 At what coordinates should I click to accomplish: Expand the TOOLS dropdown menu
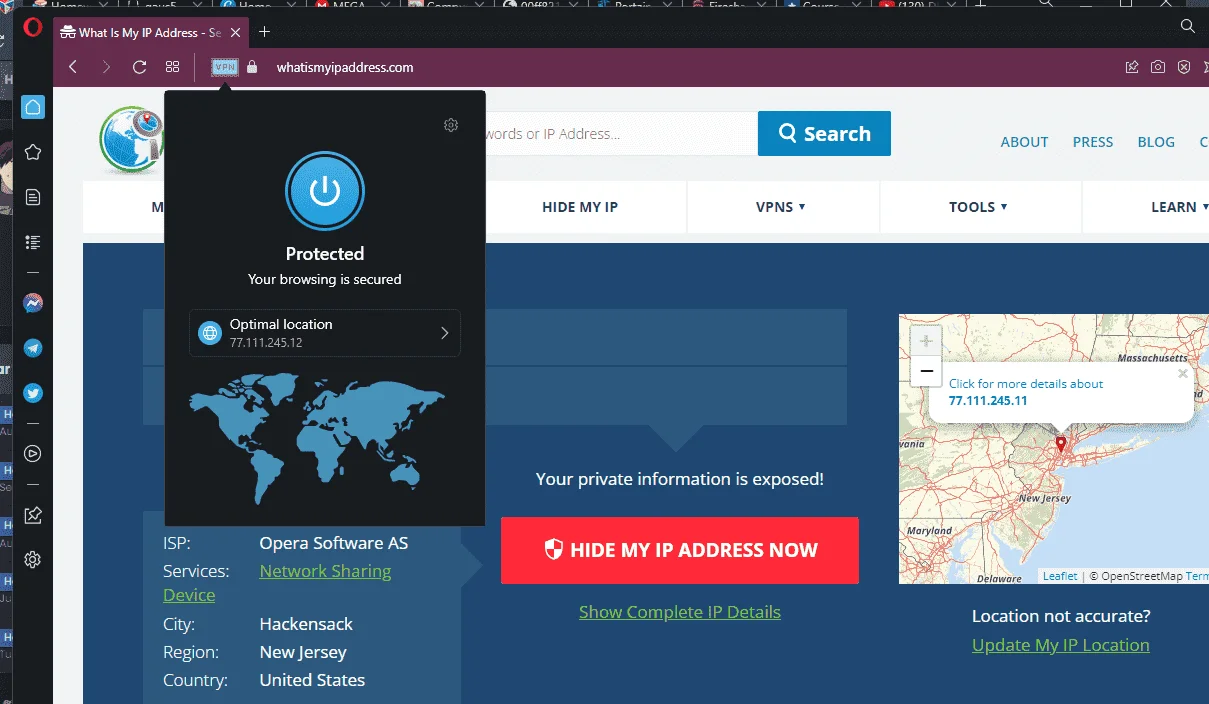pos(978,207)
